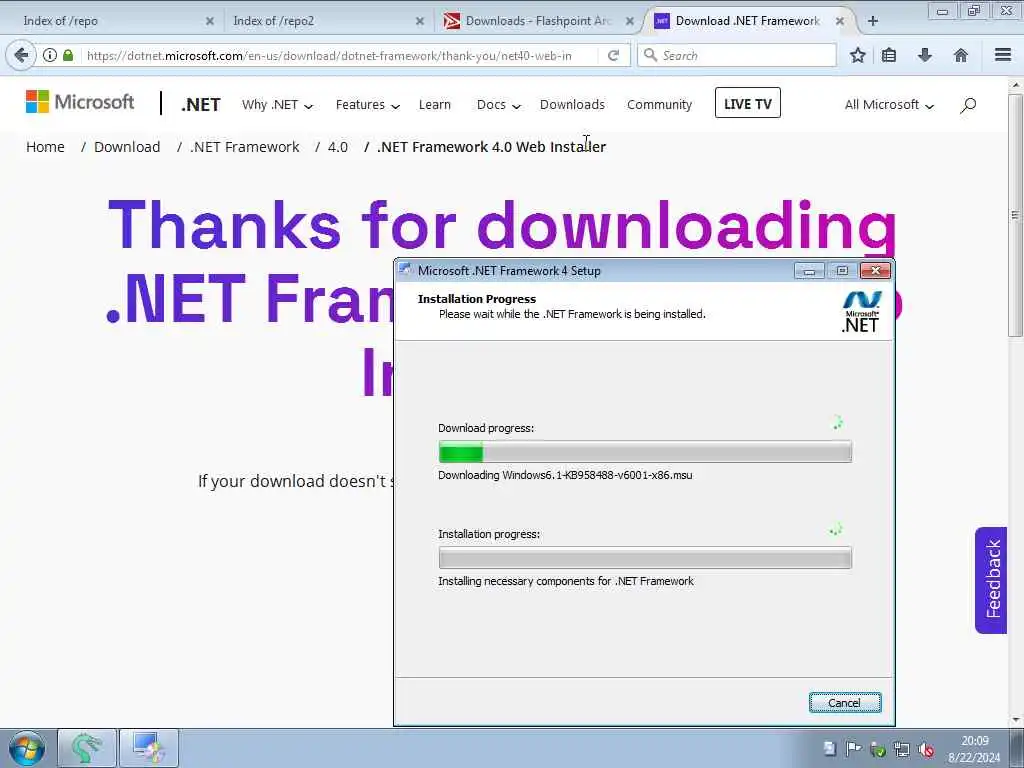The image size is (1024, 768).
Task: Go to 4.0 breadcrumb link
Action: tap(338, 147)
